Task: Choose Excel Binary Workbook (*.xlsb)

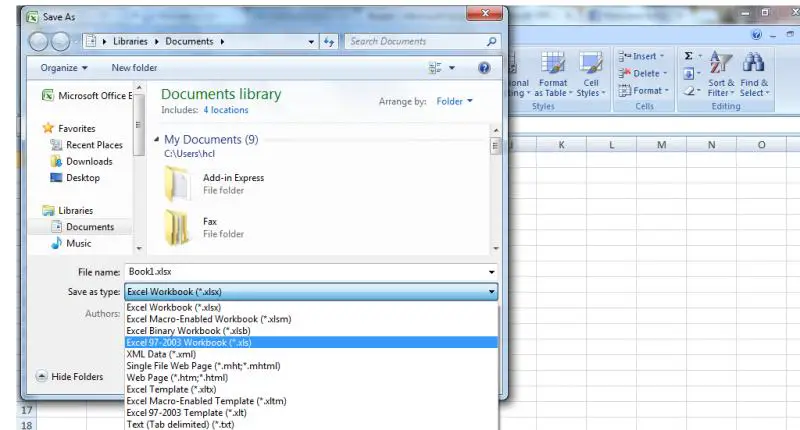Action: (311, 331)
